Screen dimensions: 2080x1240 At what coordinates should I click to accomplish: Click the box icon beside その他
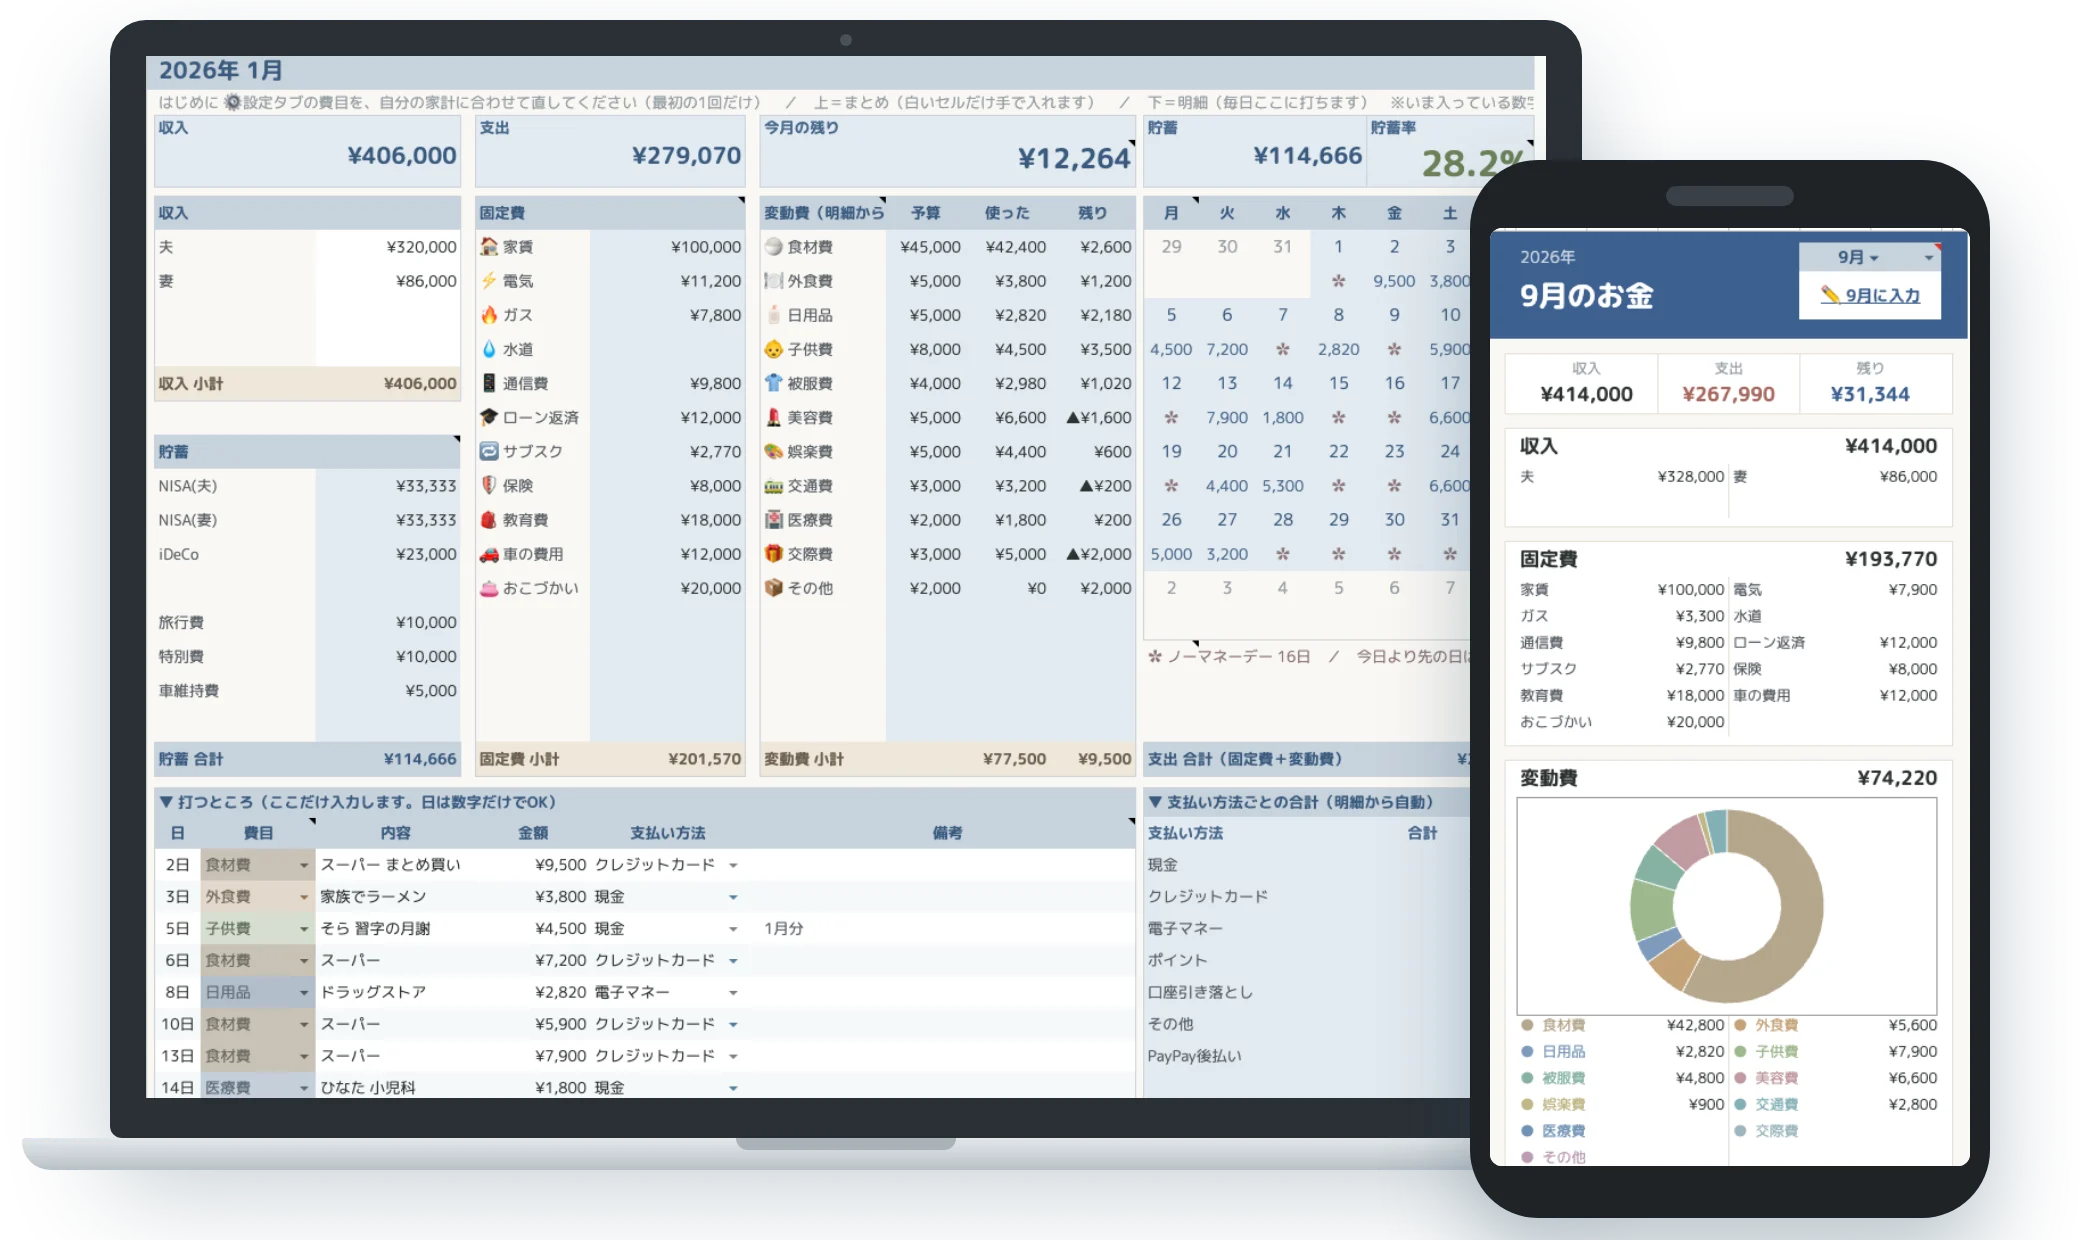773,588
